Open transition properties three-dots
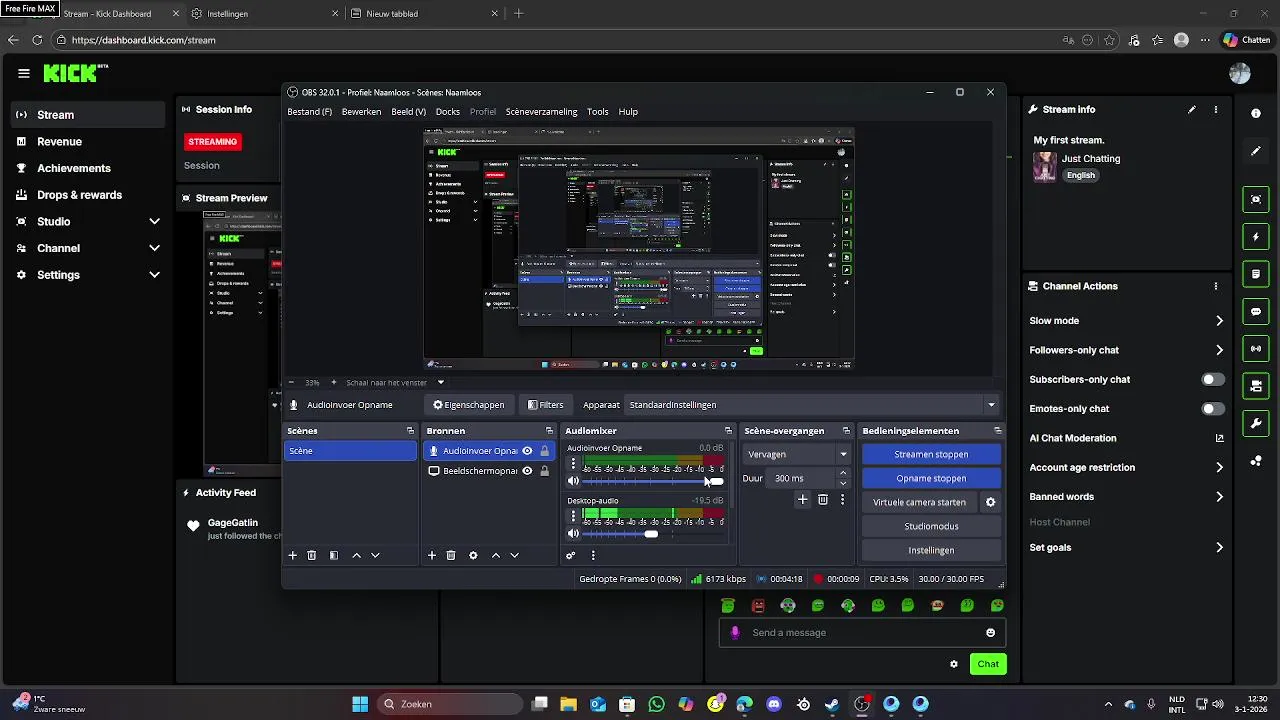 842,499
